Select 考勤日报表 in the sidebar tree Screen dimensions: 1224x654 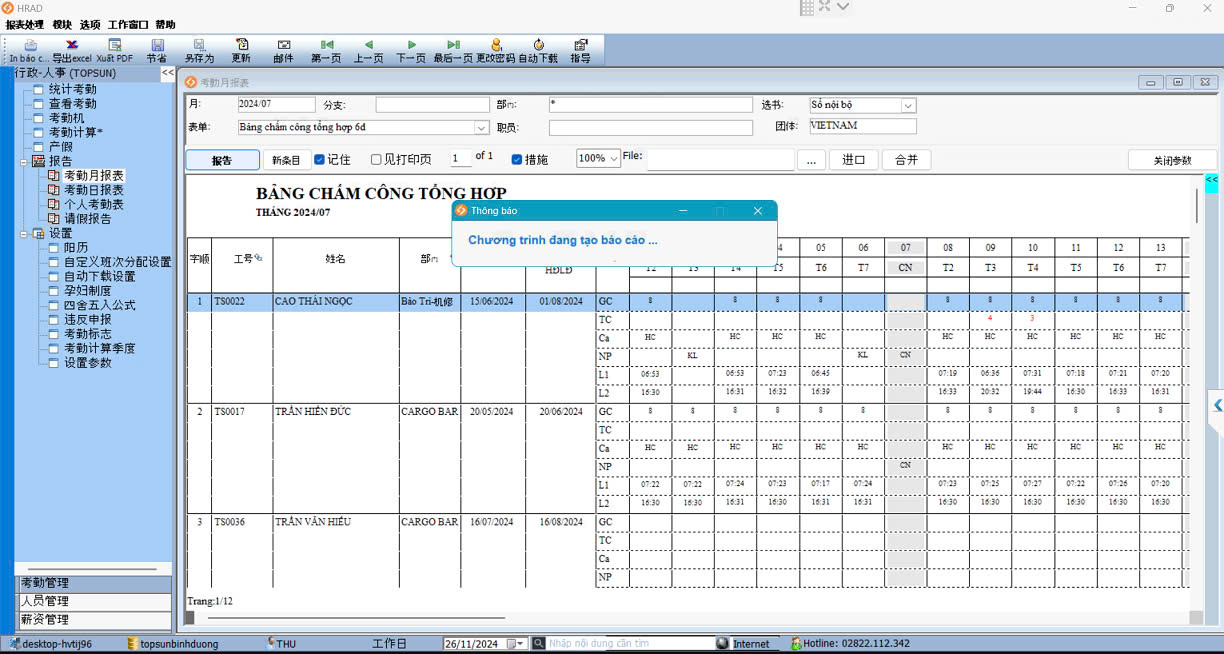click(94, 190)
